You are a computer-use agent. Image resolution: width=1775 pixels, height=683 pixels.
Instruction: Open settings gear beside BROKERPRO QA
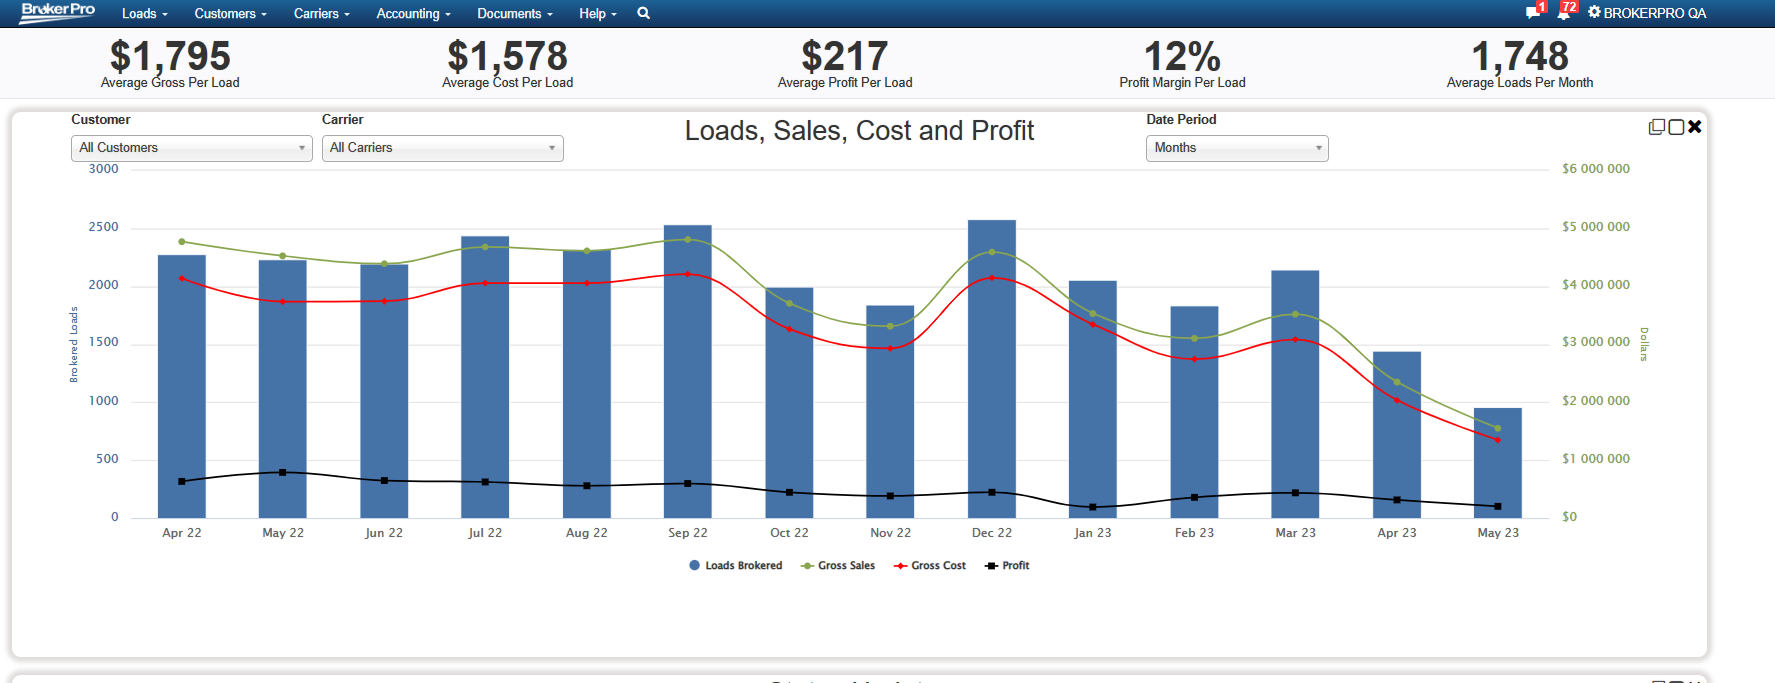tap(1594, 13)
